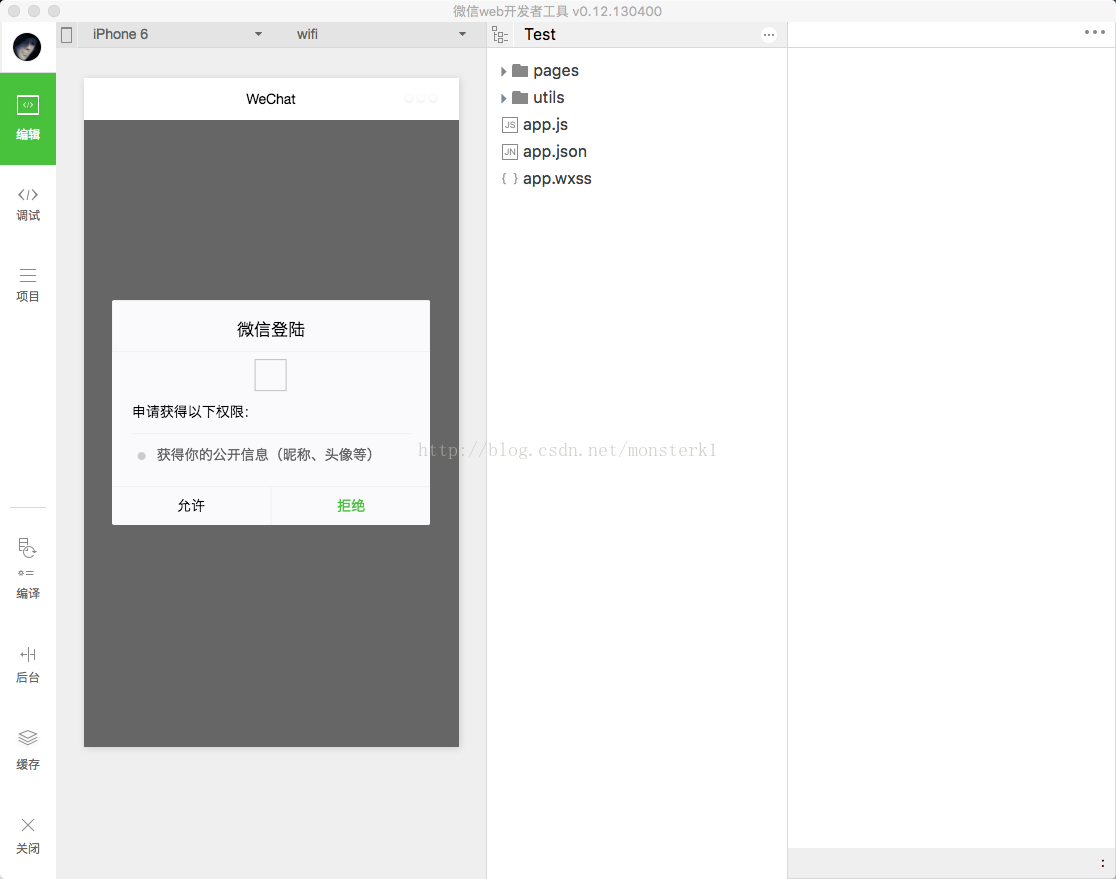Click the colon indicator in bottom status bar

[1102, 863]
